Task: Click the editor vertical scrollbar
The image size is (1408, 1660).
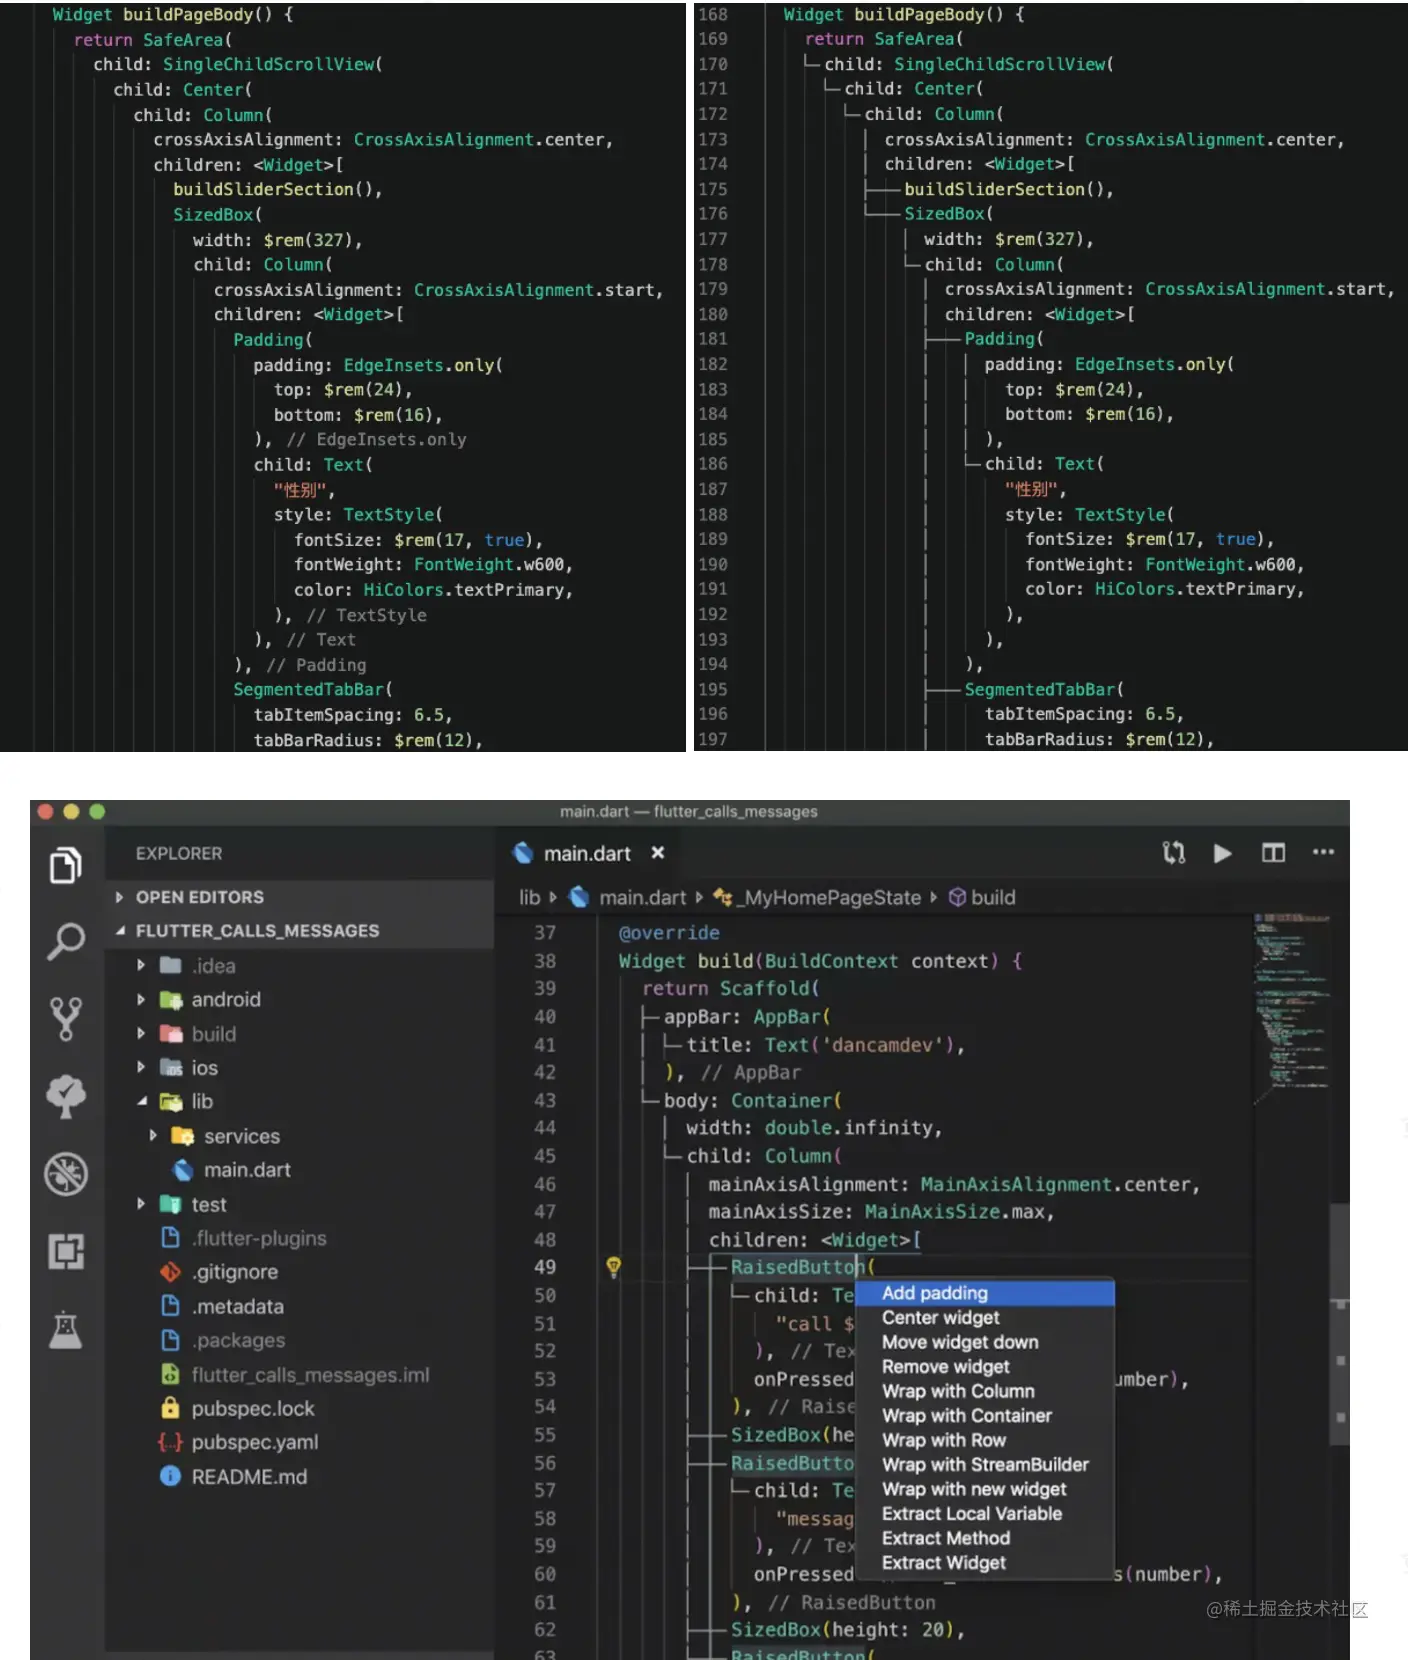Action: click(x=1340, y=1325)
